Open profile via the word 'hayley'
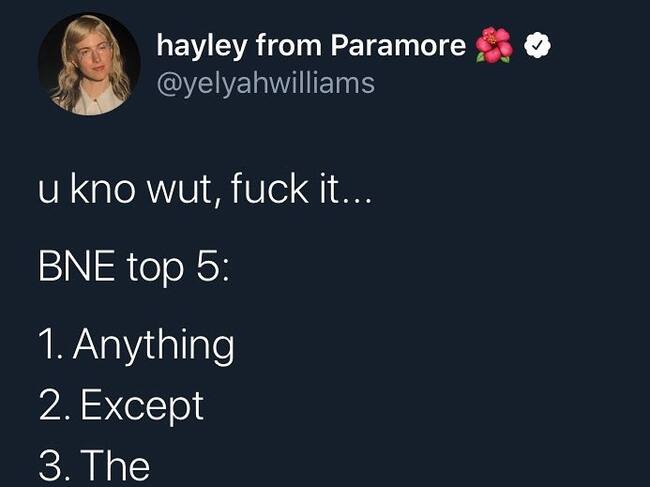The width and height of the screenshot is (650, 487). coord(202,46)
